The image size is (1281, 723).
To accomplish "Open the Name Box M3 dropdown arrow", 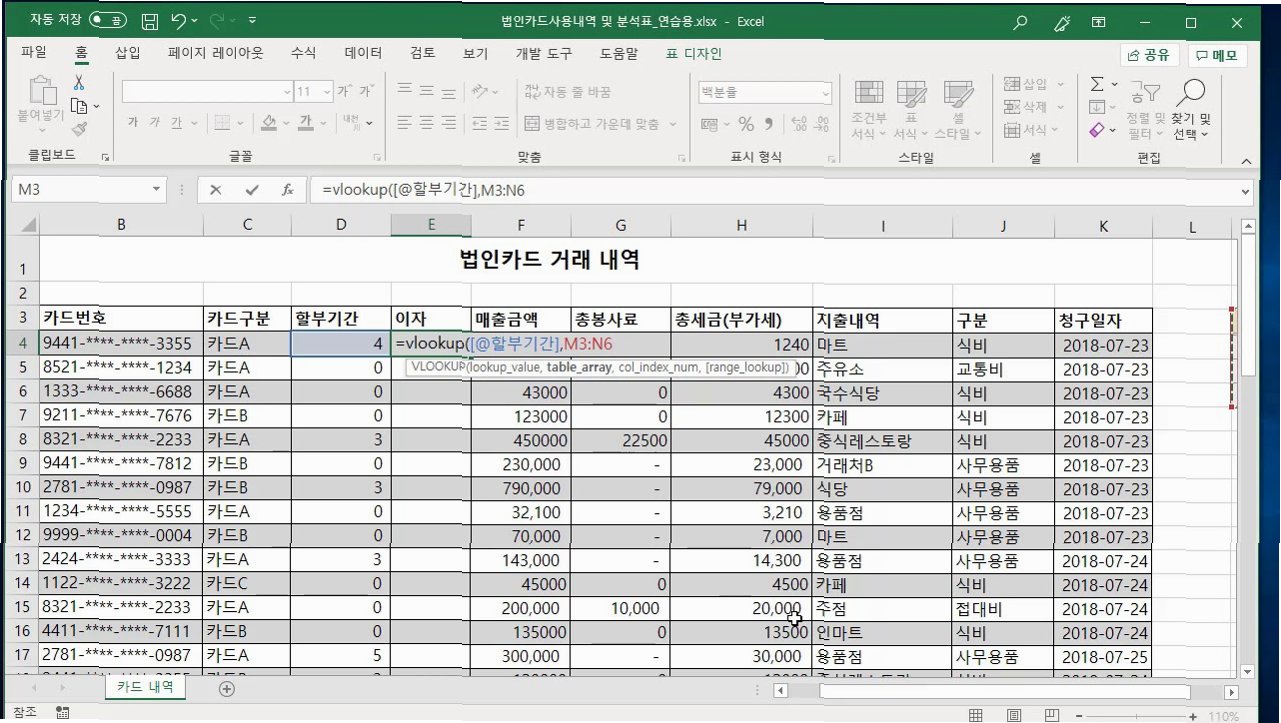I will (156, 190).
